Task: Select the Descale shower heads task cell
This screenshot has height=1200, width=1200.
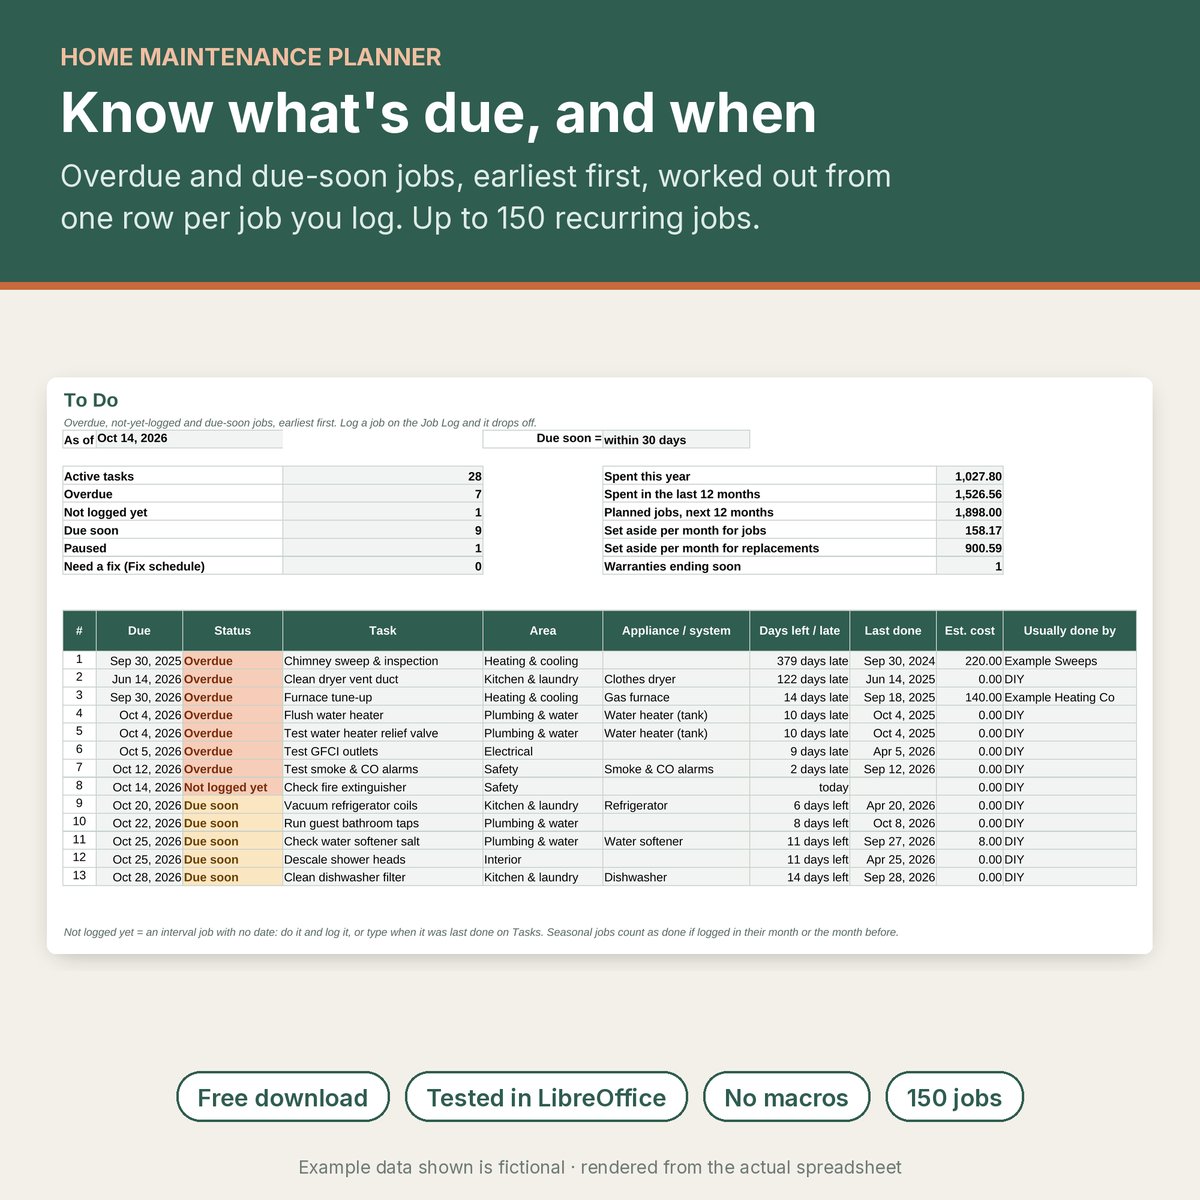Action: 383,859
